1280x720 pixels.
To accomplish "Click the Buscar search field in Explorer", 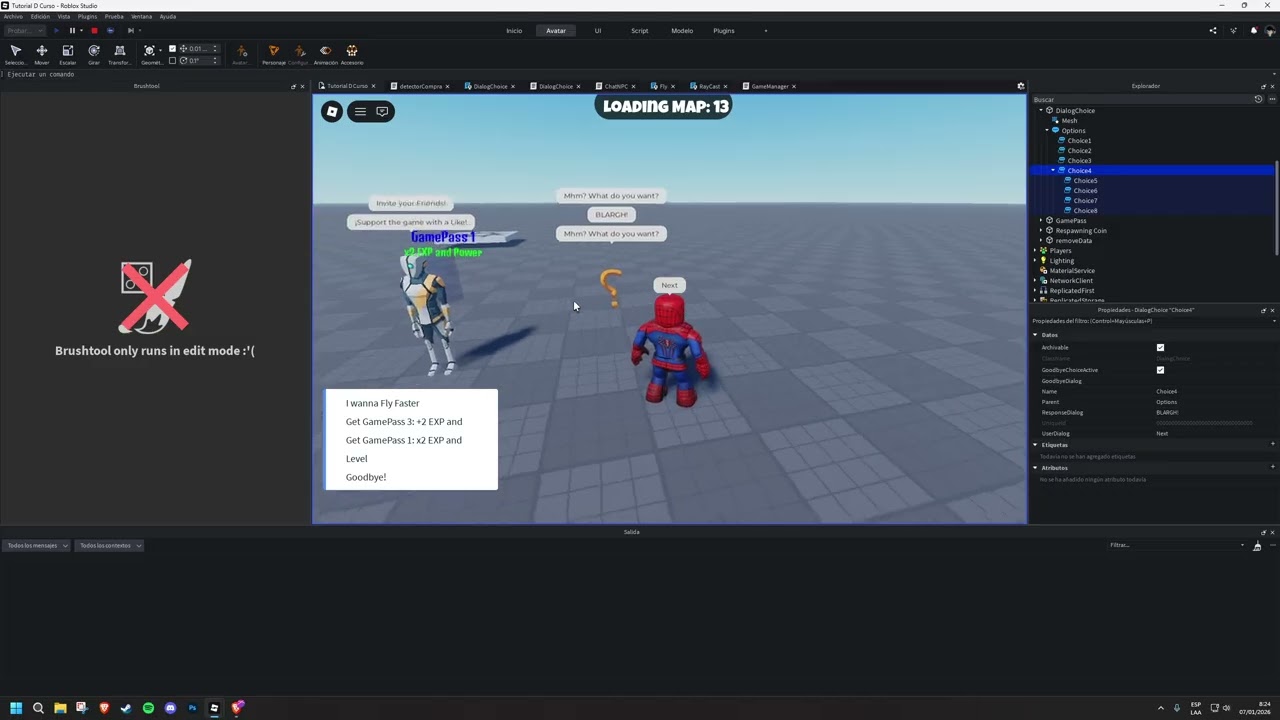I will (1140, 99).
